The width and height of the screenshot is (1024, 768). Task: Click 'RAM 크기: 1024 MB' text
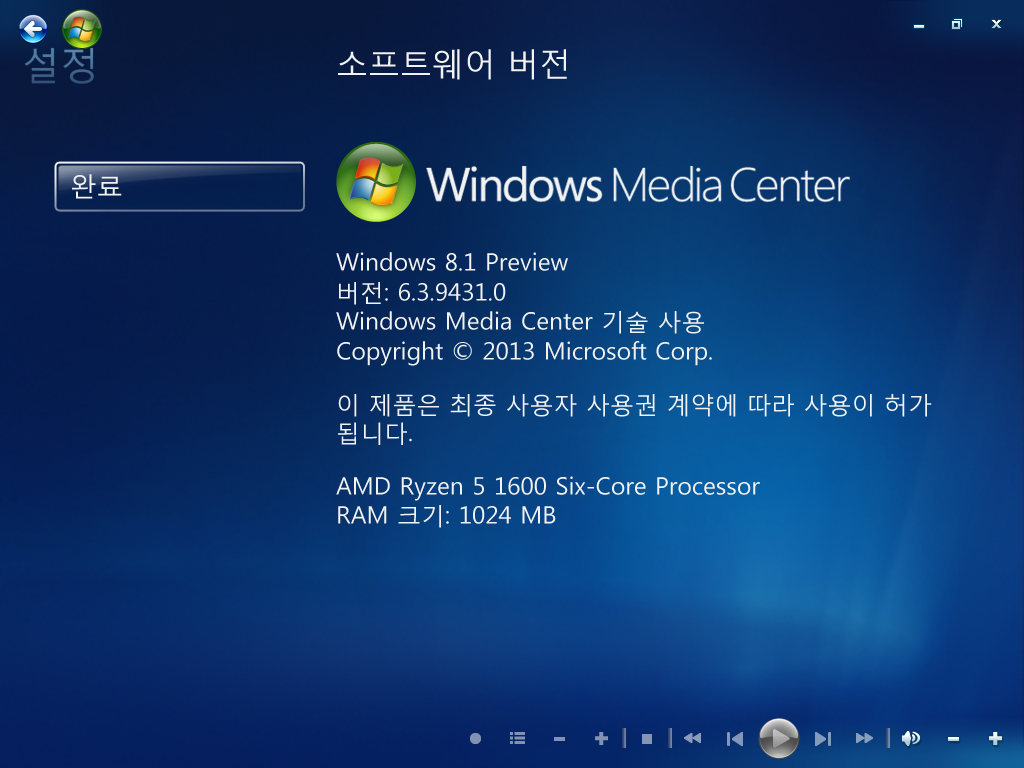click(x=446, y=516)
